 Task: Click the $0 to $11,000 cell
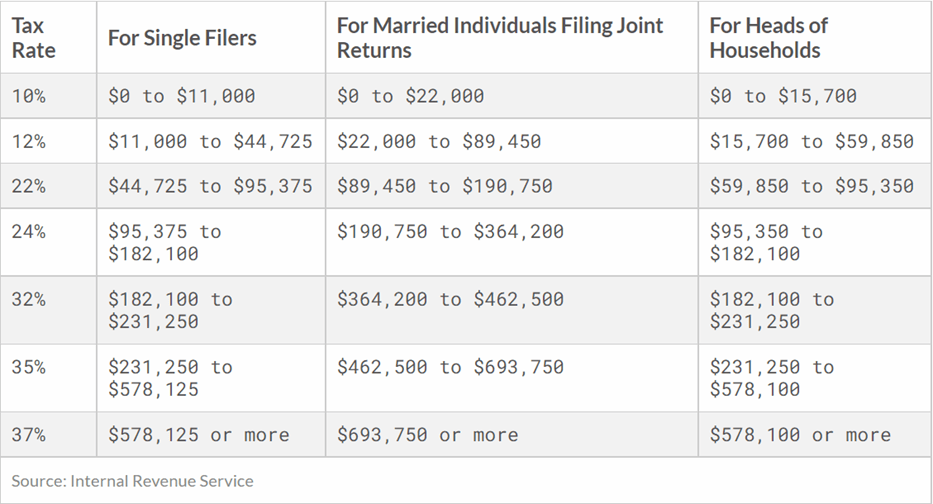[x=181, y=96]
